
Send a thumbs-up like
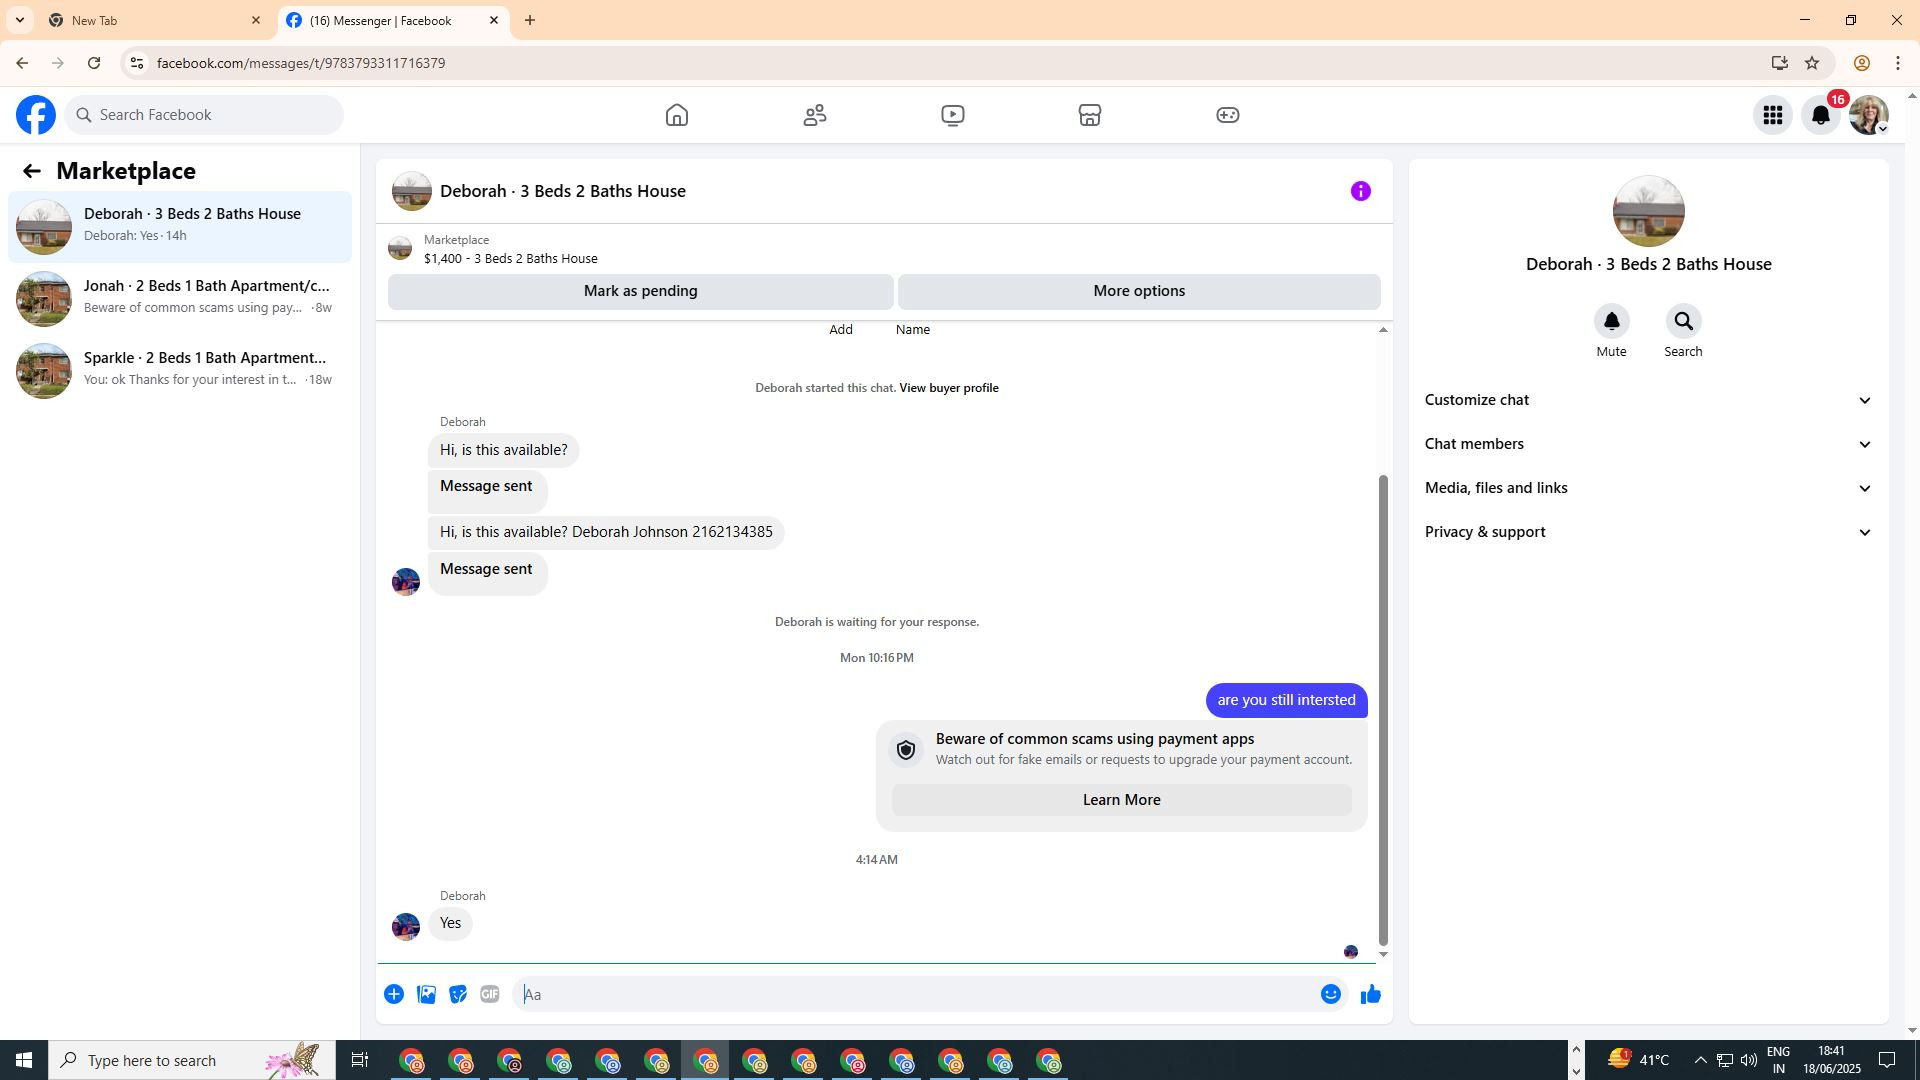[x=1371, y=994]
